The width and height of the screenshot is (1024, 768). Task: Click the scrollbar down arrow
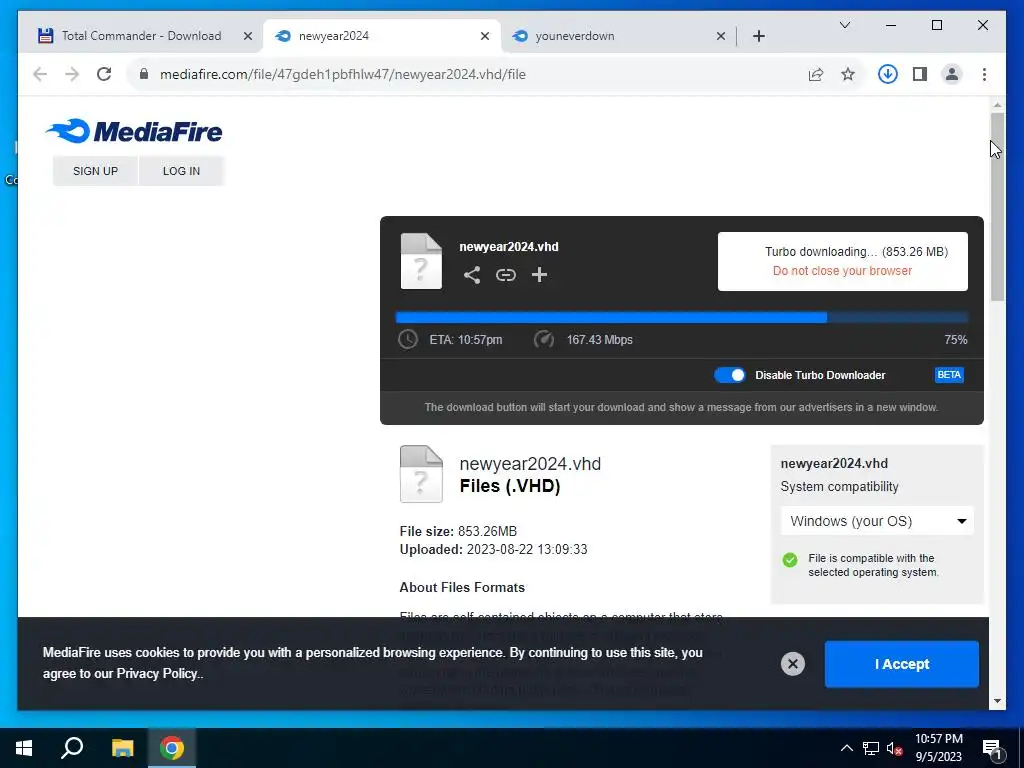coord(997,701)
